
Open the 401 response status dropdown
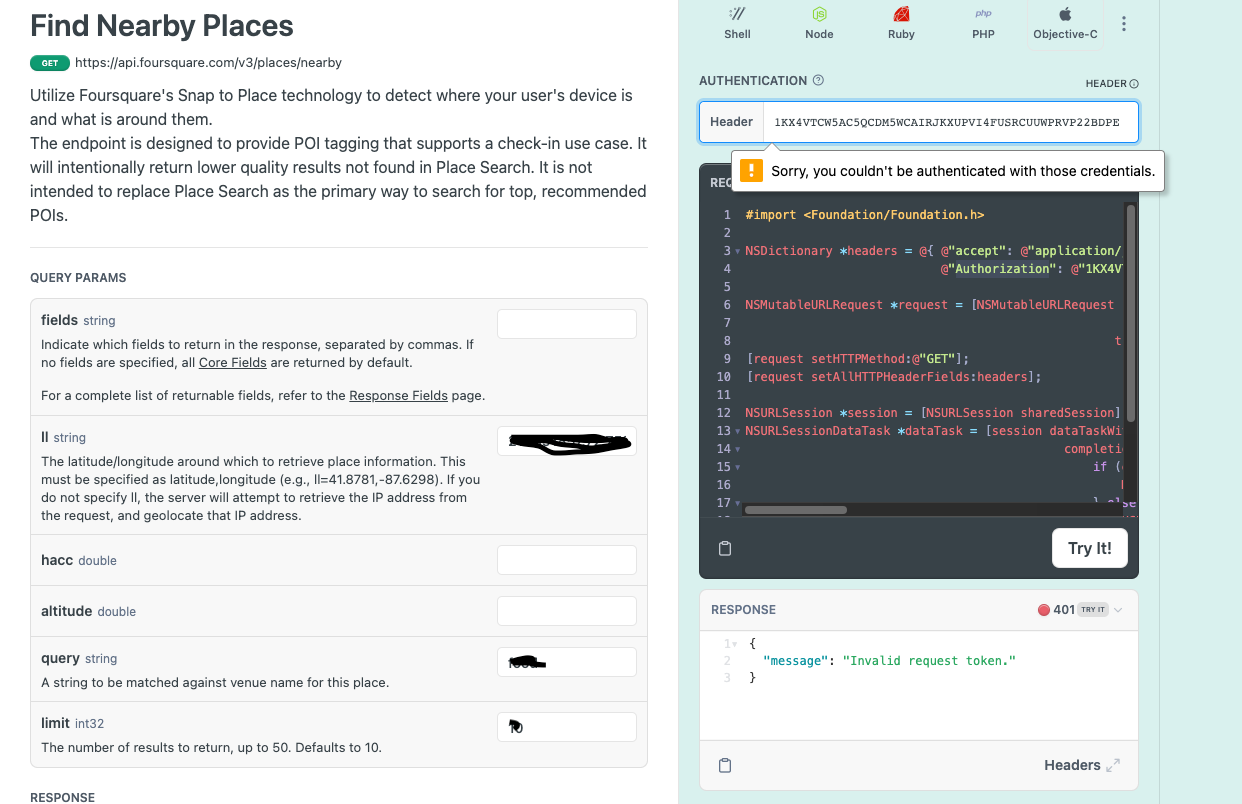[x=1080, y=610]
